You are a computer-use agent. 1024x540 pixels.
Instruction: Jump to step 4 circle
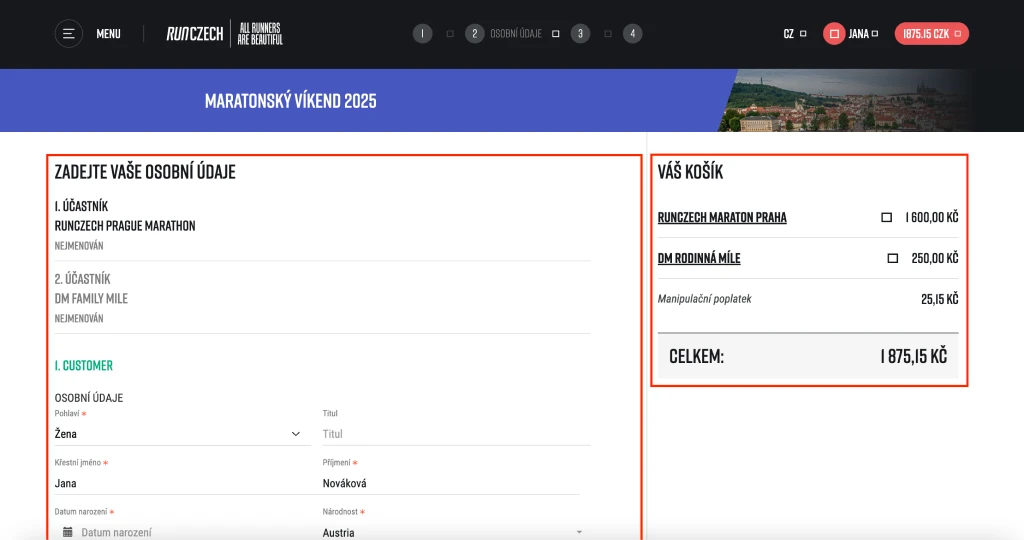pyautogui.click(x=632, y=34)
